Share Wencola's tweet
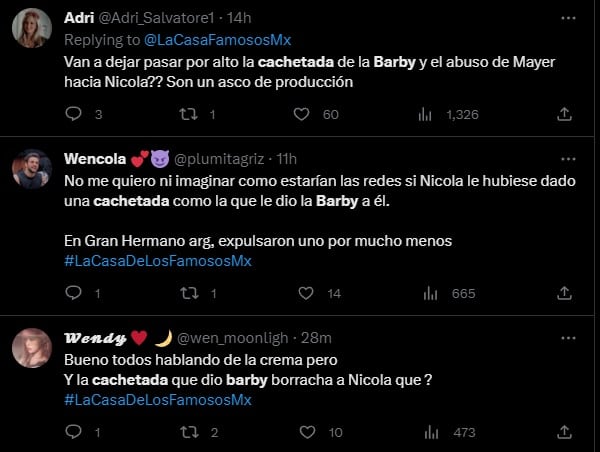 564,293
